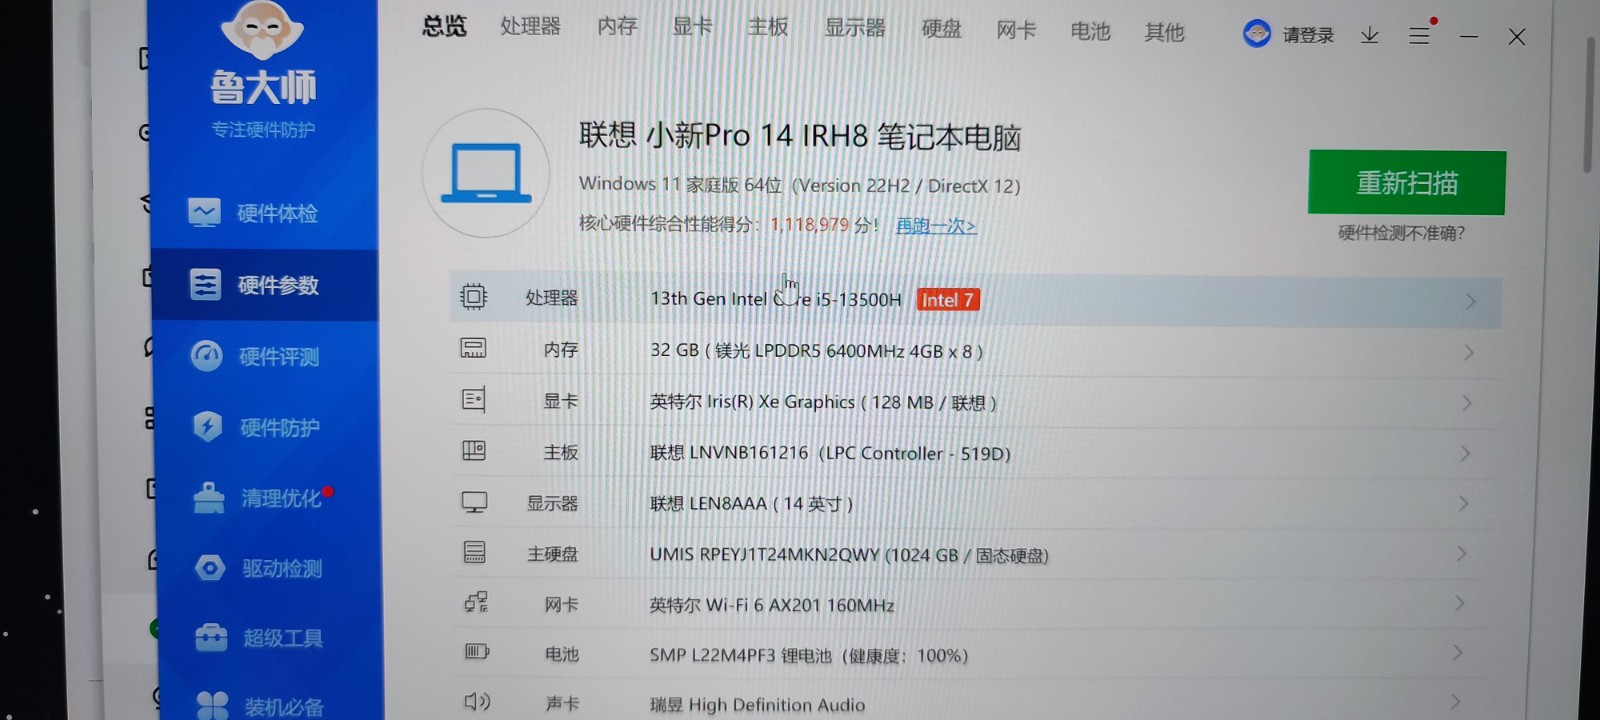The width and height of the screenshot is (1600, 720).
Task: Expand the 声卡 row chevron
Action: pos(1455,702)
